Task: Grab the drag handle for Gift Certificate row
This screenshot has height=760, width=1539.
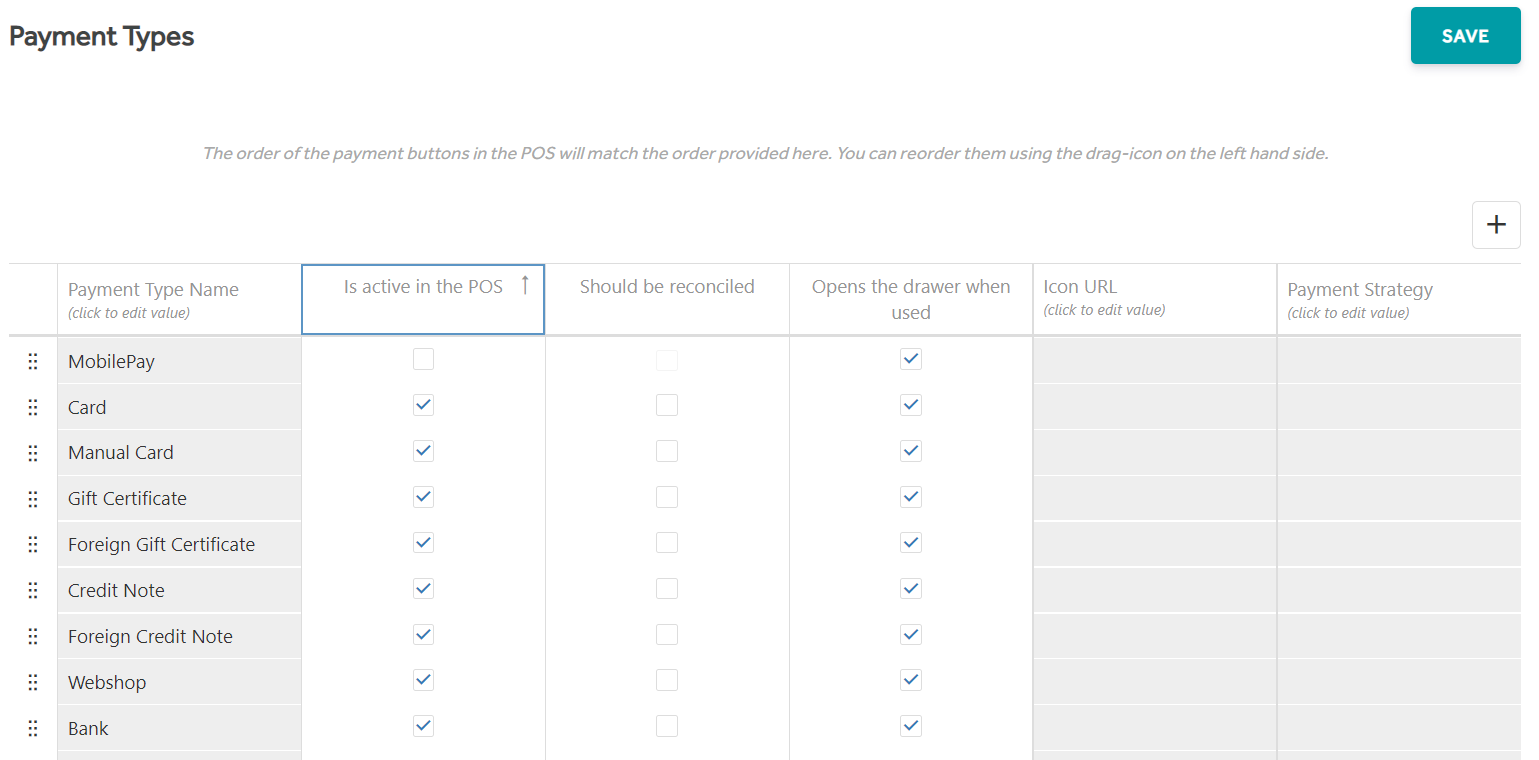Action: [33, 499]
